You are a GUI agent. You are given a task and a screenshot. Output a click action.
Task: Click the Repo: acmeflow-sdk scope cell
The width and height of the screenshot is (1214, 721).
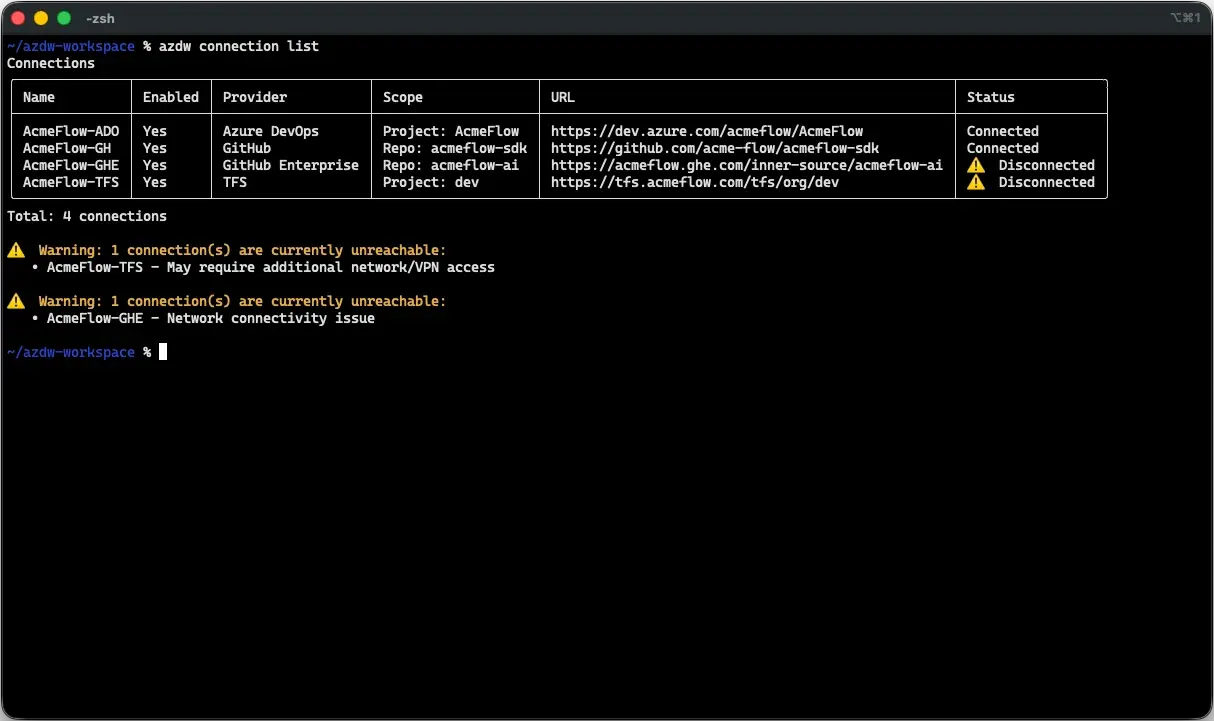pyautogui.click(x=455, y=148)
